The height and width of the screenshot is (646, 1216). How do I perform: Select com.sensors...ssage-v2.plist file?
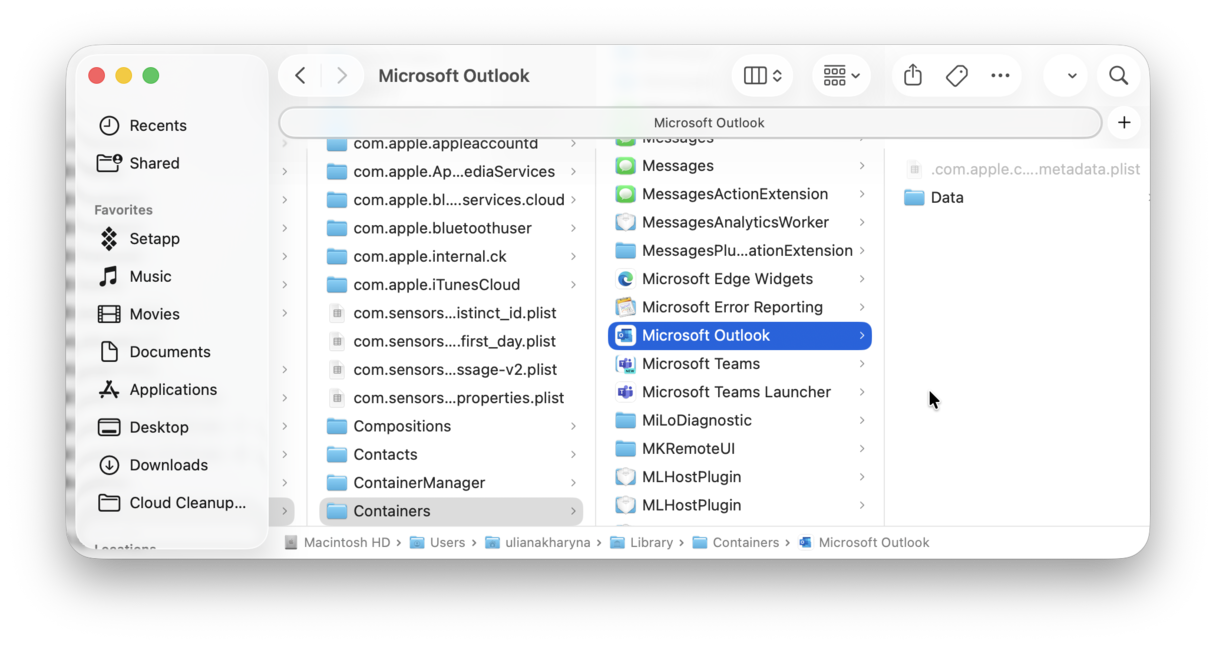(452, 370)
